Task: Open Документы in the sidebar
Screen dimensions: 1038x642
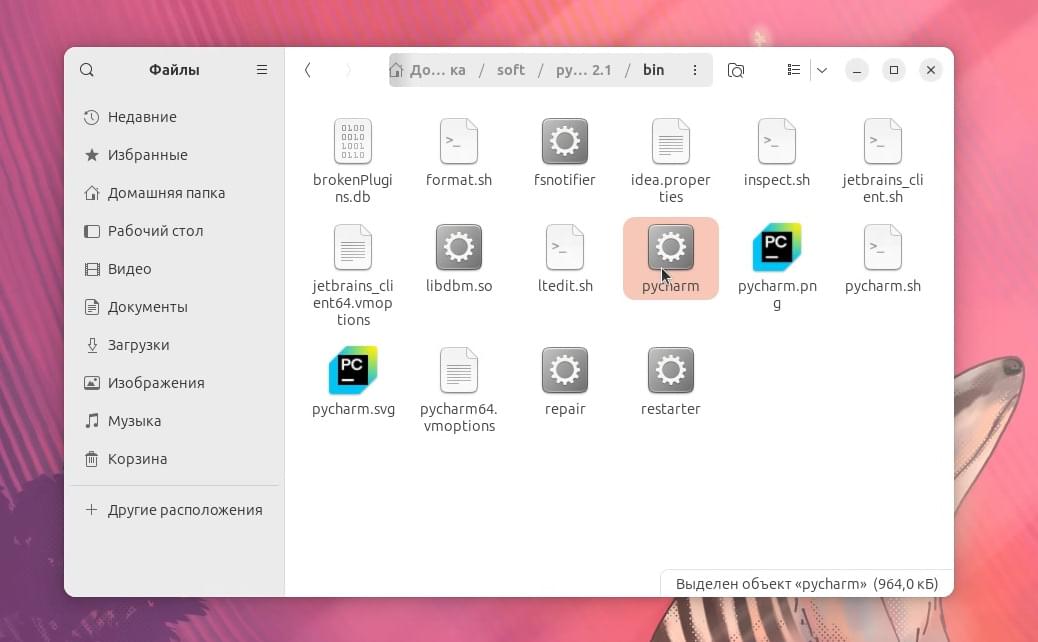Action: point(174,307)
